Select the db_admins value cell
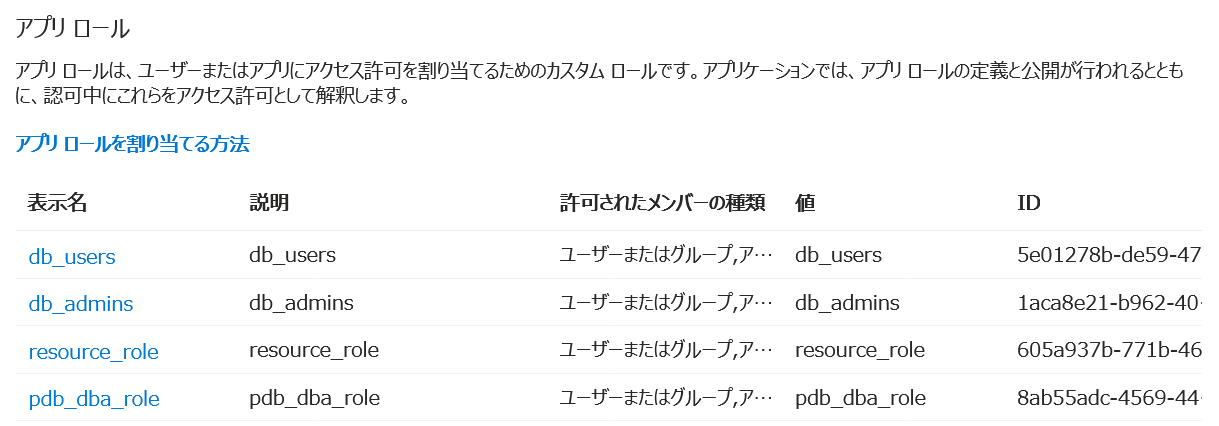This screenshot has width=1219, height=426. (847, 302)
